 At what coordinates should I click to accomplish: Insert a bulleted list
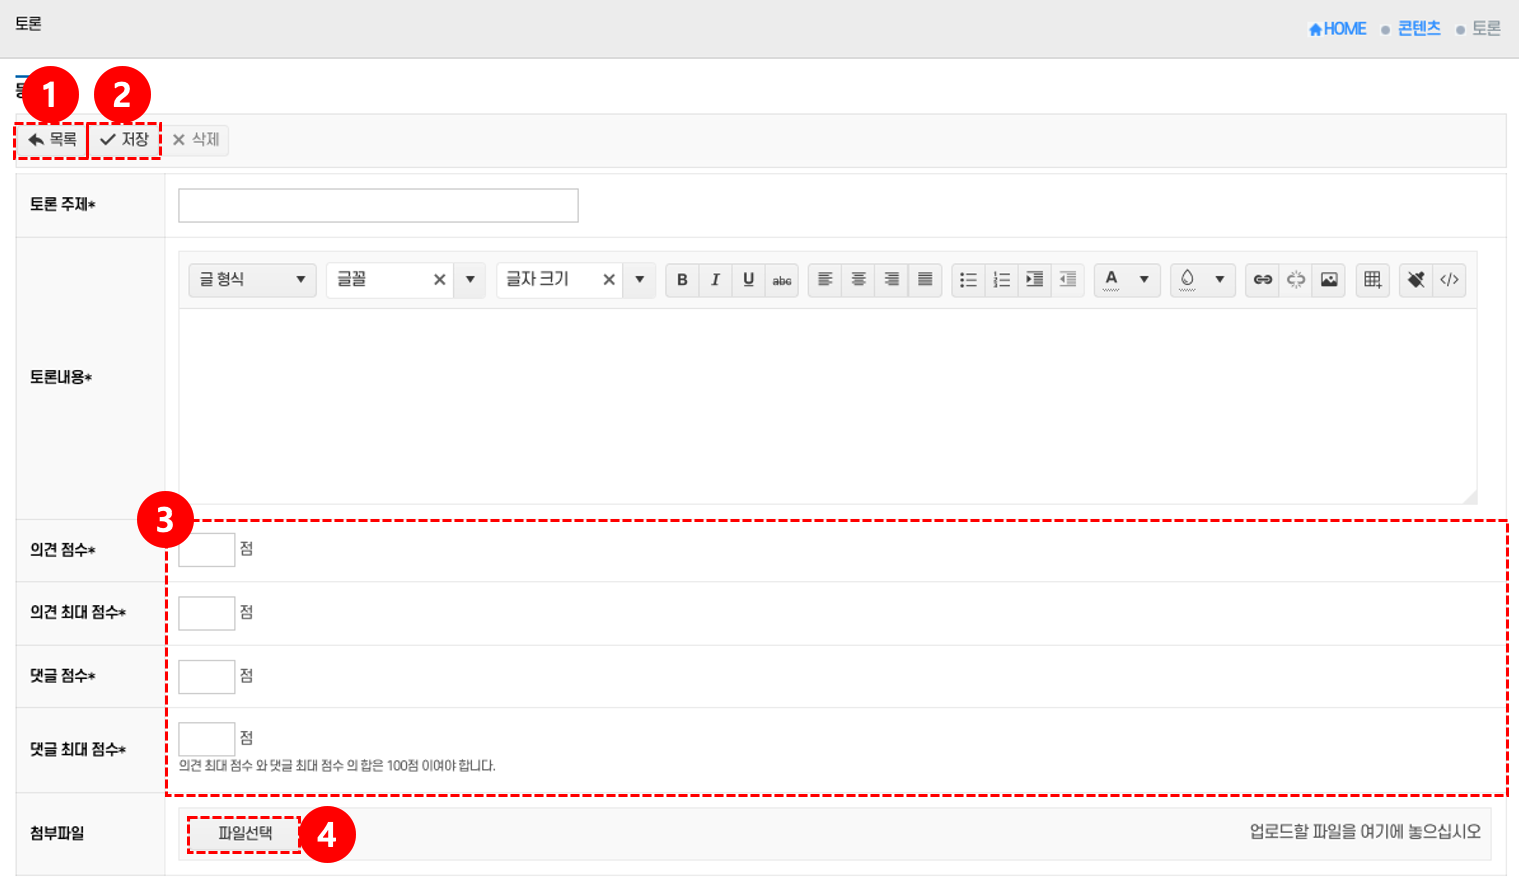pos(968,280)
